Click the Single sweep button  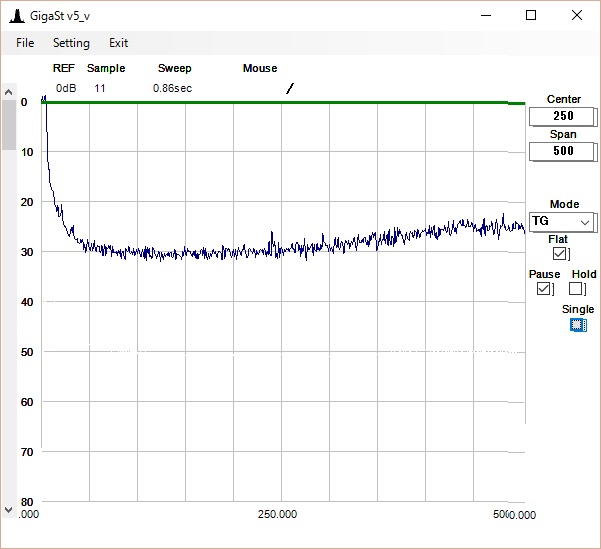pyautogui.click(x=578, y=325)
